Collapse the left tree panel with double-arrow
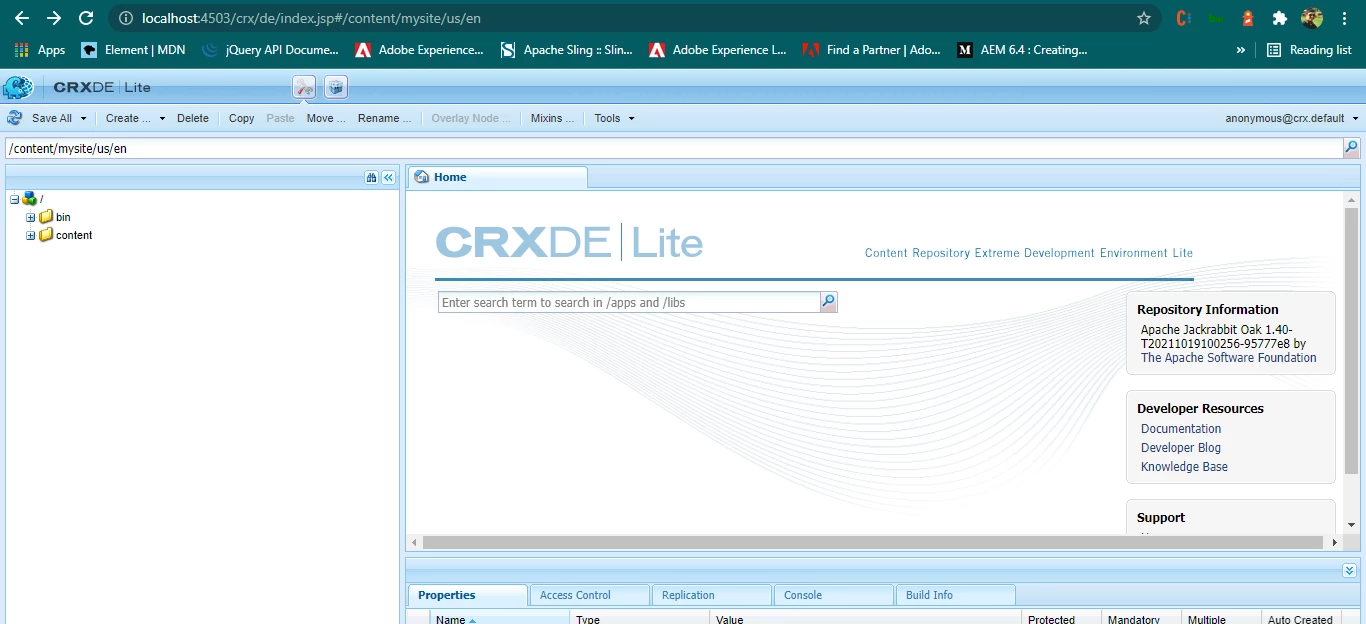This screenshot has height=624, width=1366. [x=389, y=177]
